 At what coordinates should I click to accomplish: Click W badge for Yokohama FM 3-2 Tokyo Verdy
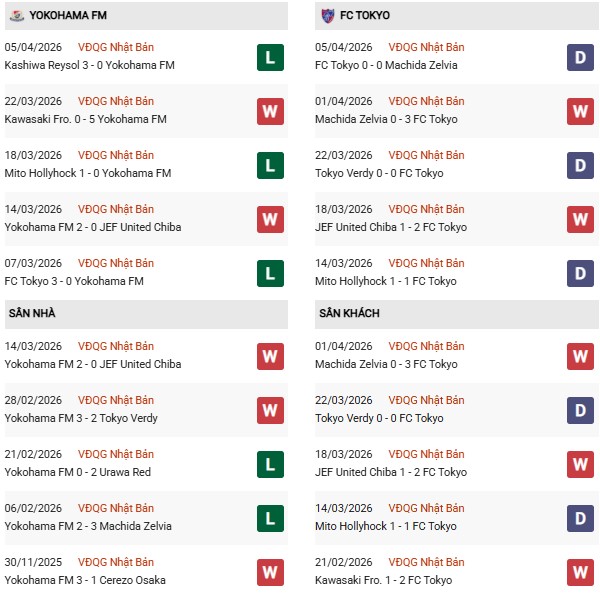coord(269,410)
